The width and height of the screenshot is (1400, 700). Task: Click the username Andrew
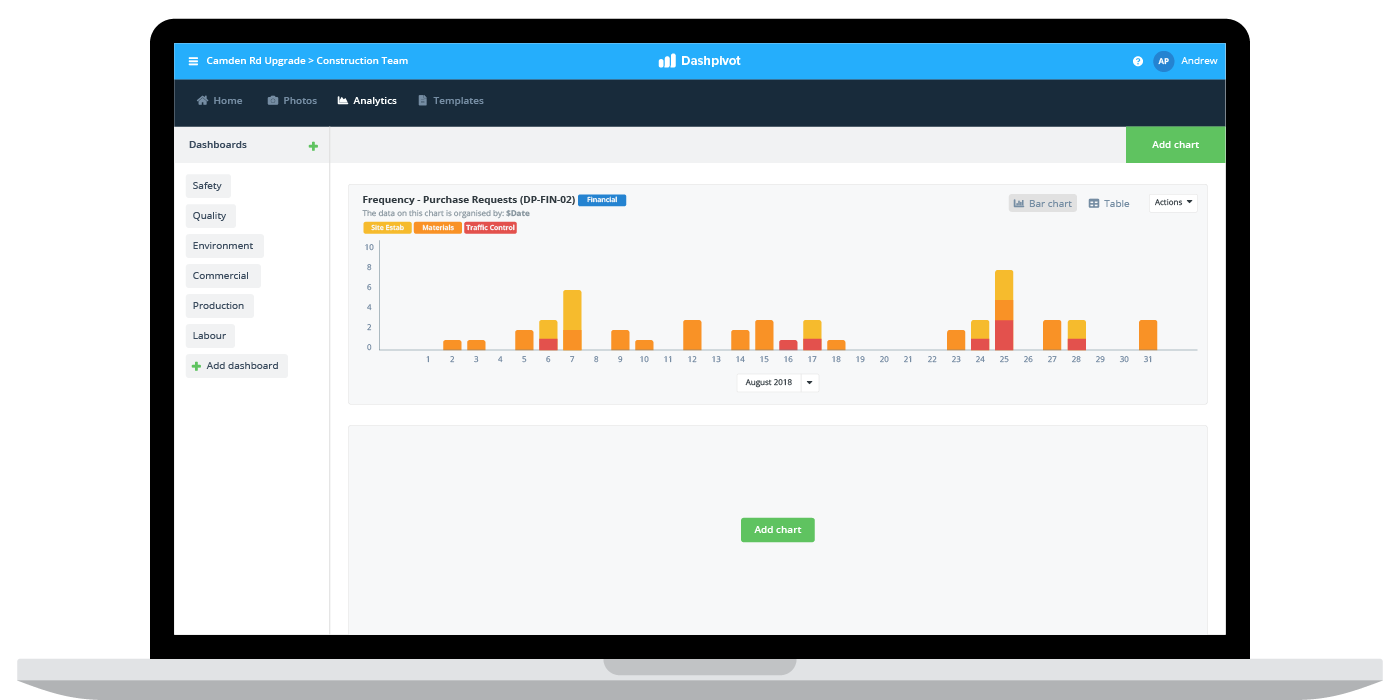pos(1199,61)
